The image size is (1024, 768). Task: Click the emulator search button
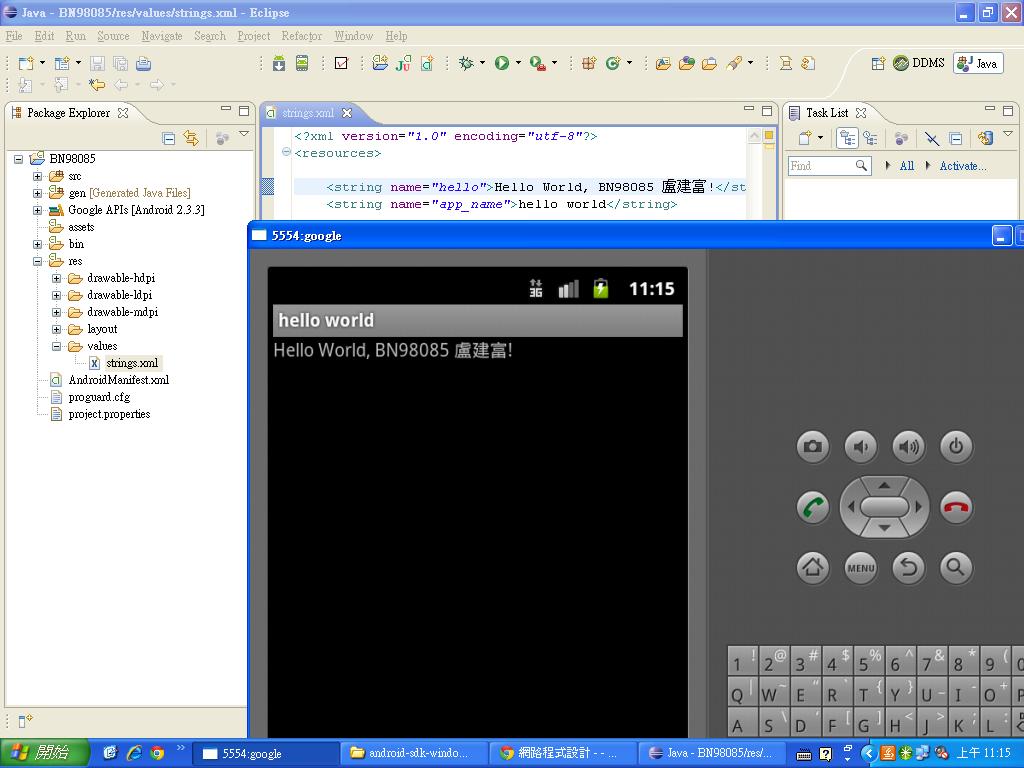(955, 568)
